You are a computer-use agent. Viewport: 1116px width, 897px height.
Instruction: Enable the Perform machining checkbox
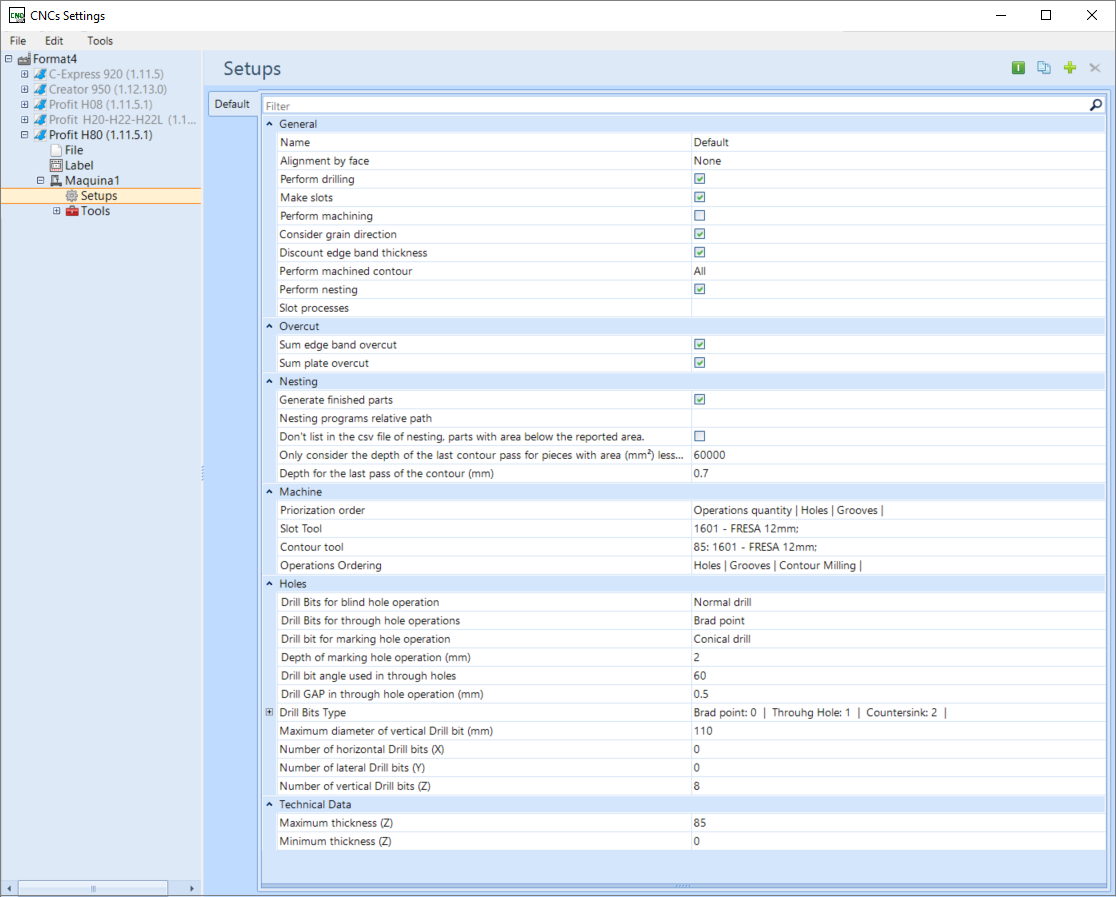tap(700, 216)
